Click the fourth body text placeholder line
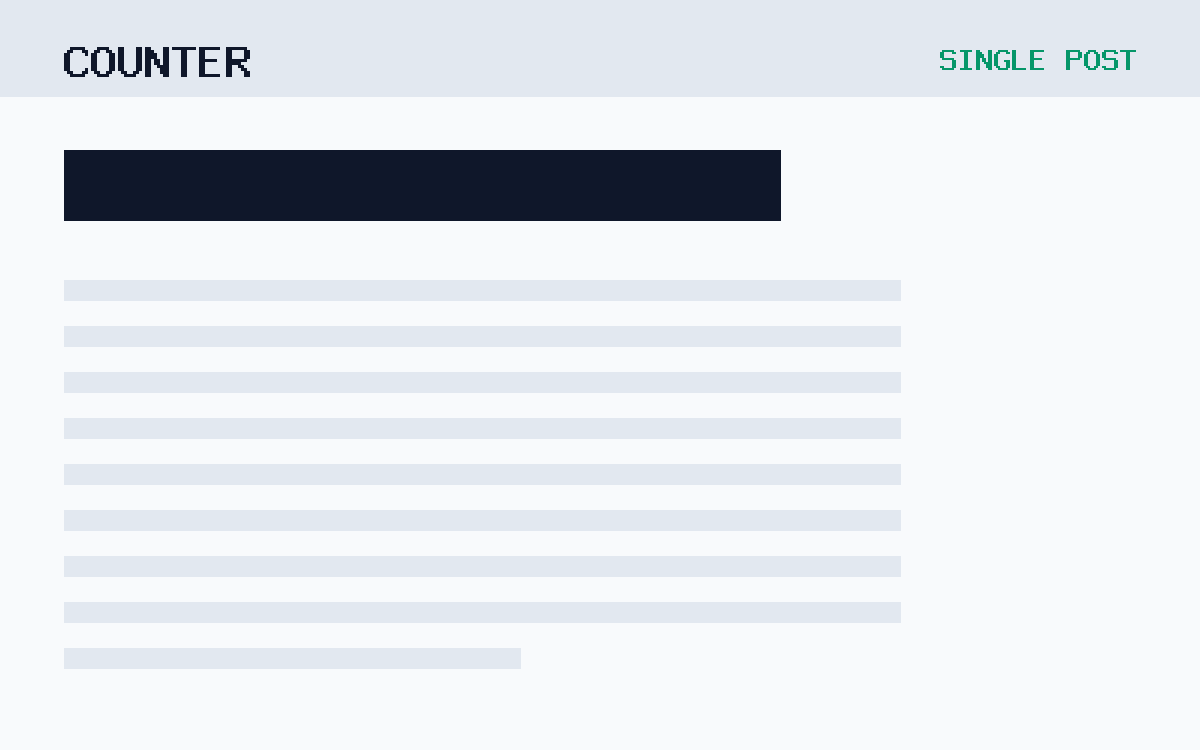This screenshot has width=1200, height=750. [x=482, y=428]
